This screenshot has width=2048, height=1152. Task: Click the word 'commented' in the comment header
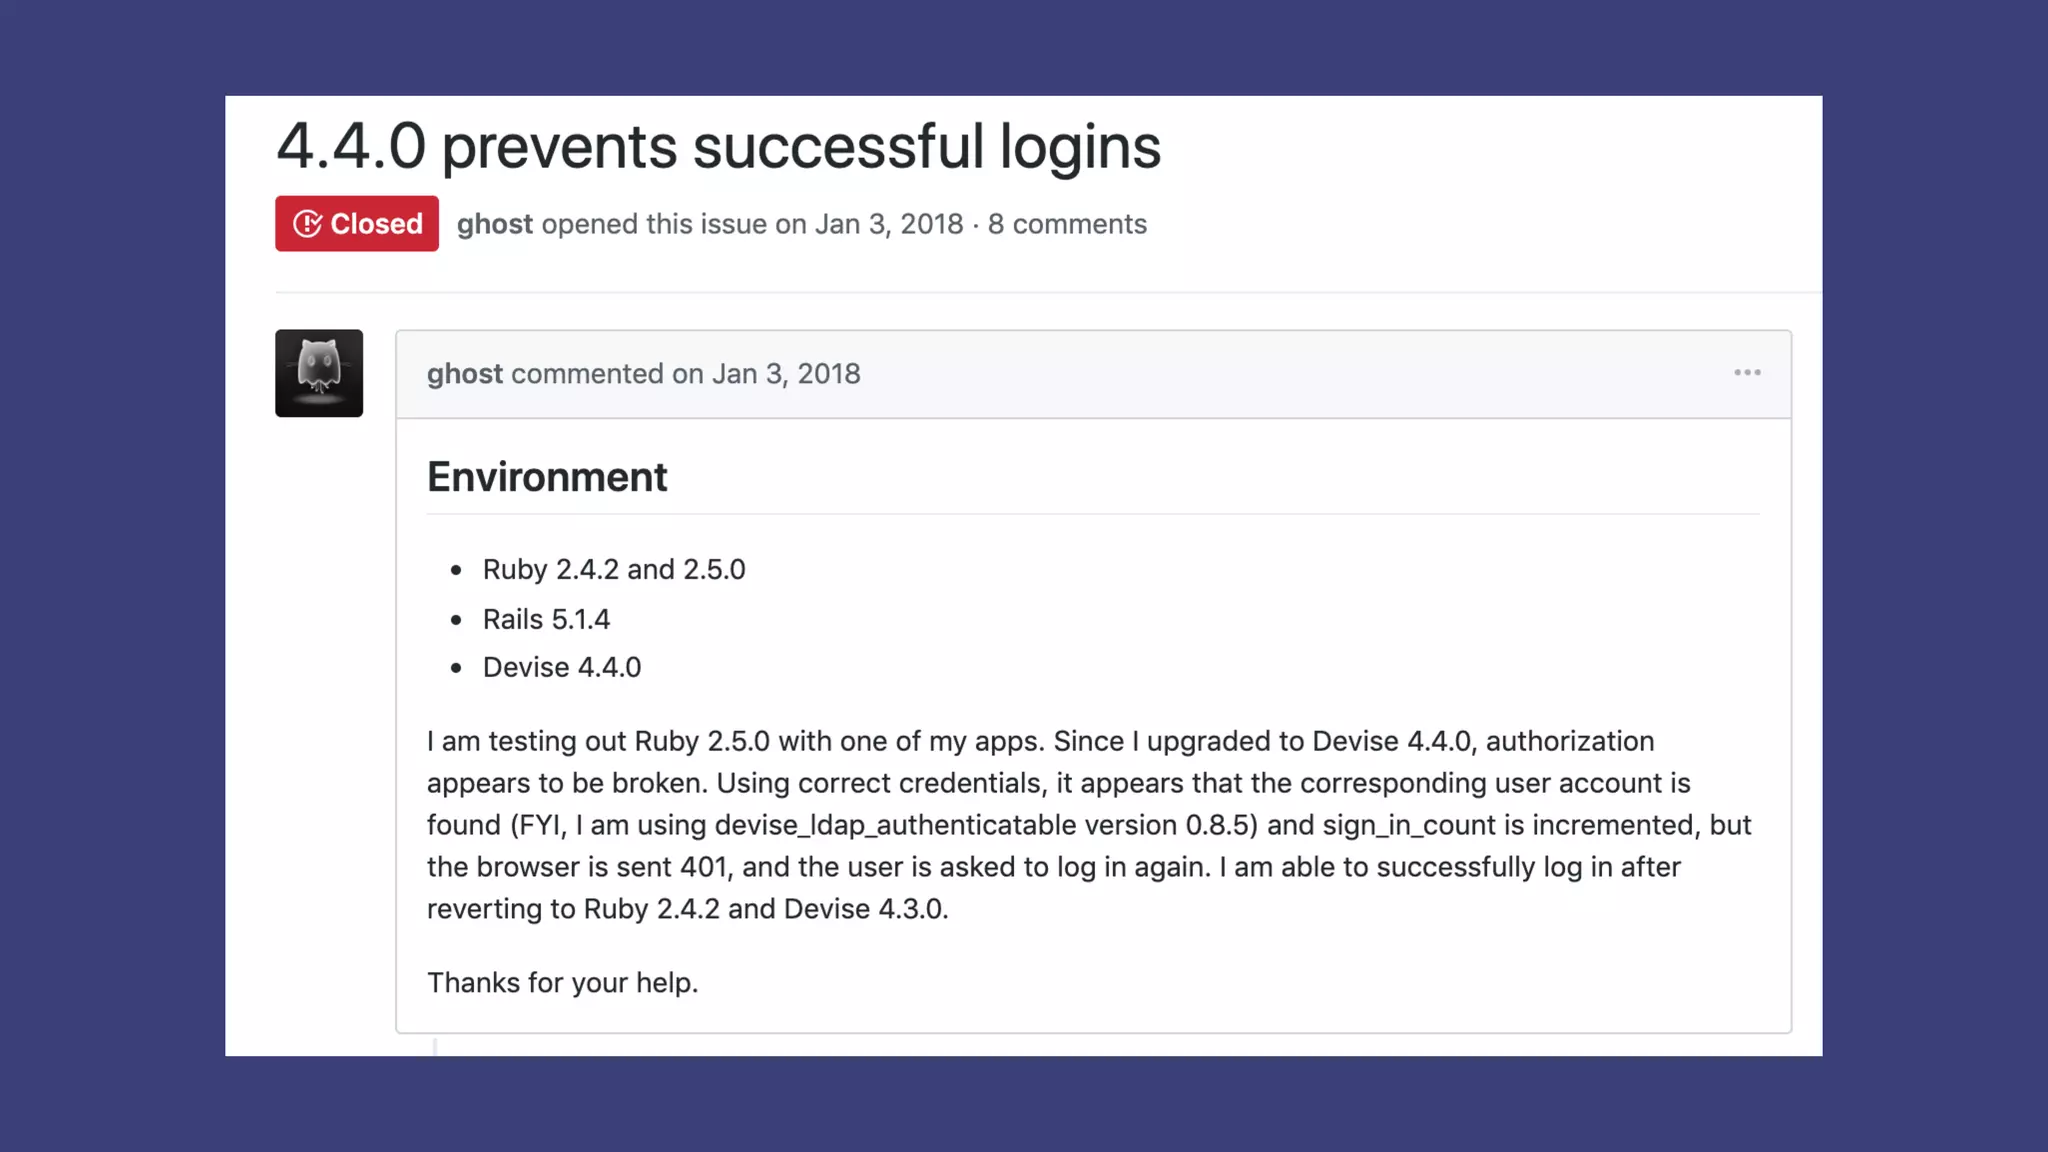click(587, 374)
